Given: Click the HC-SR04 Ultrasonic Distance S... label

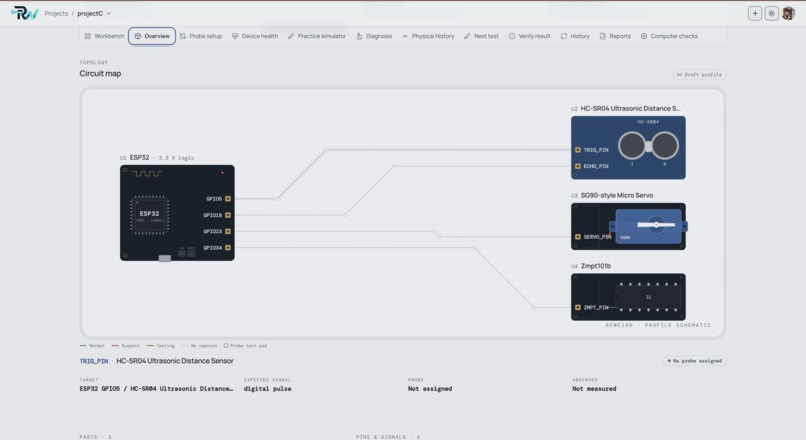Looking at the screenshot, I should [x=630, y=108].
